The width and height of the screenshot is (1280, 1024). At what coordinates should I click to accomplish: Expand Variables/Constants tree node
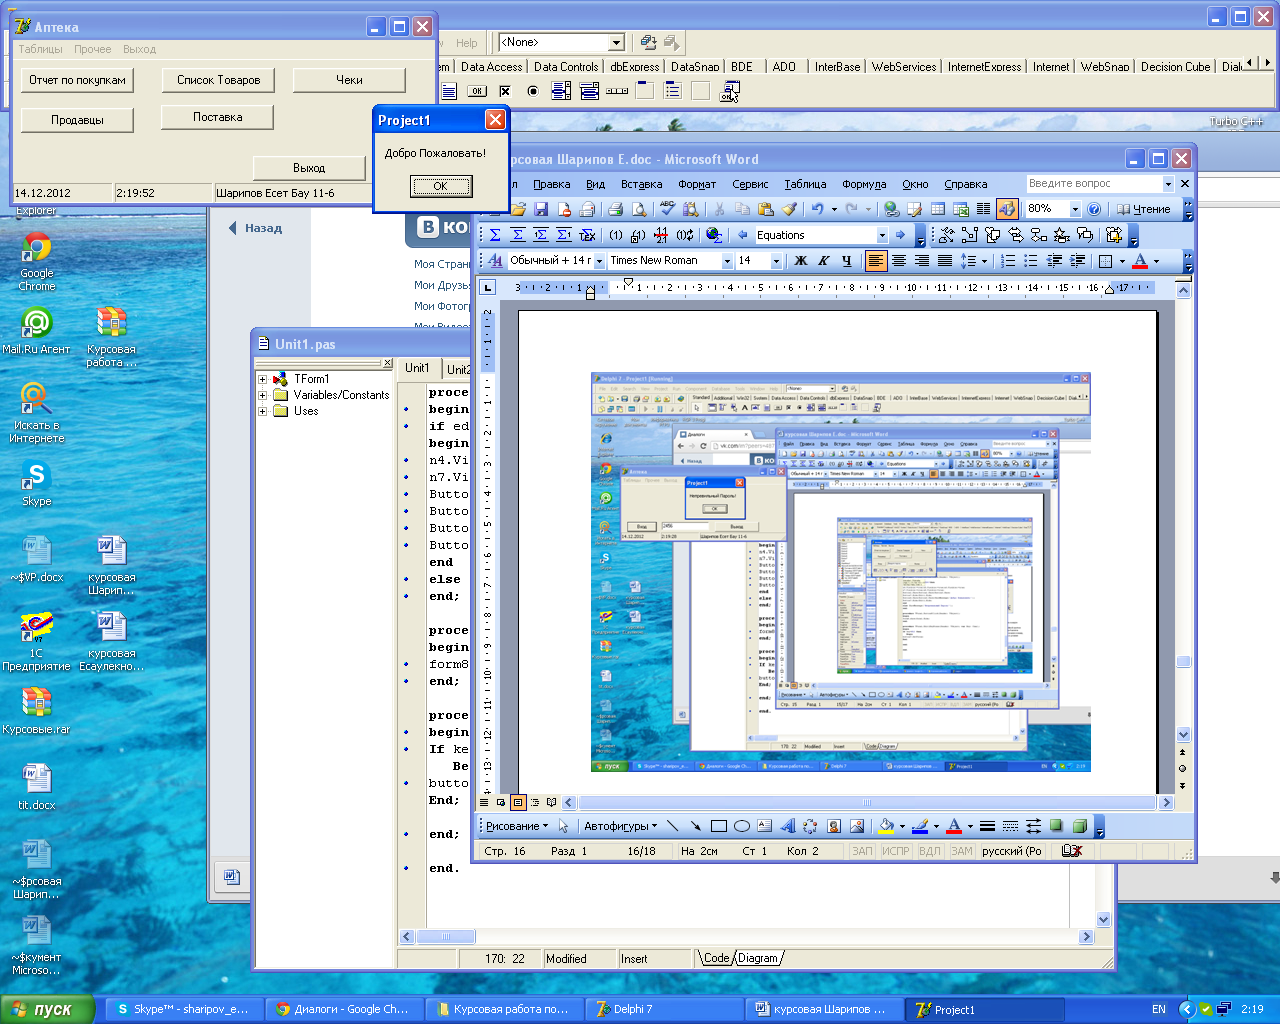click(x=262, y=395)
